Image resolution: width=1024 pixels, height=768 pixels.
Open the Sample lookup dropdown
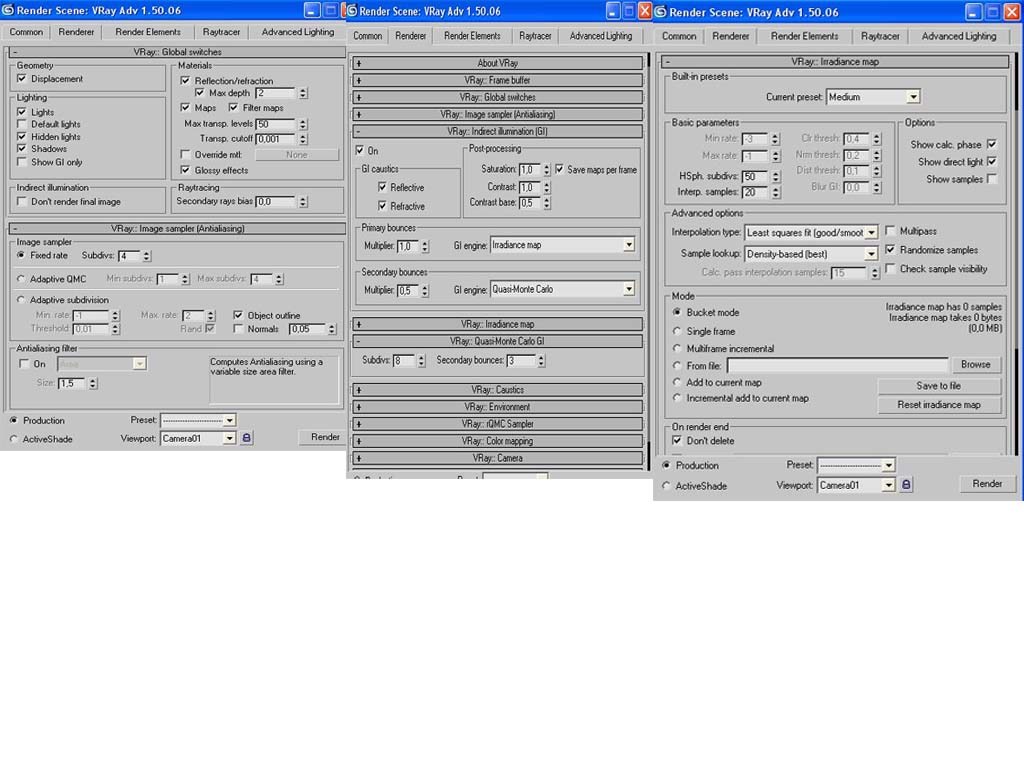point(871,253)
